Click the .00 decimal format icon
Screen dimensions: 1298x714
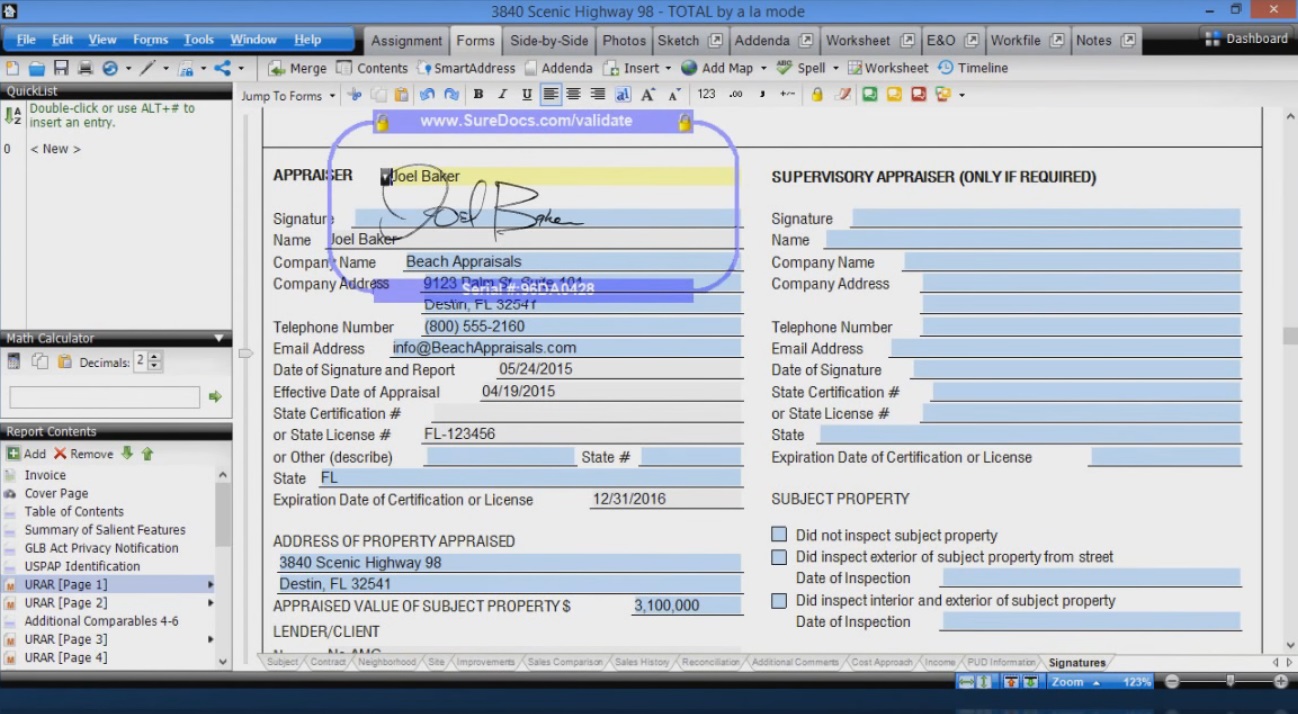[736, 95]
